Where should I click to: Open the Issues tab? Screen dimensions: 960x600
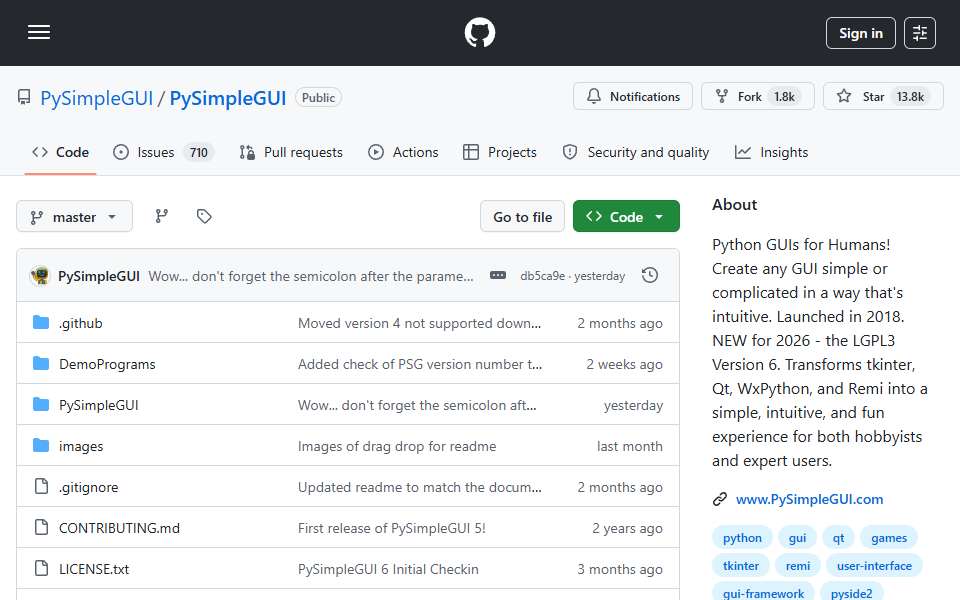163,152
